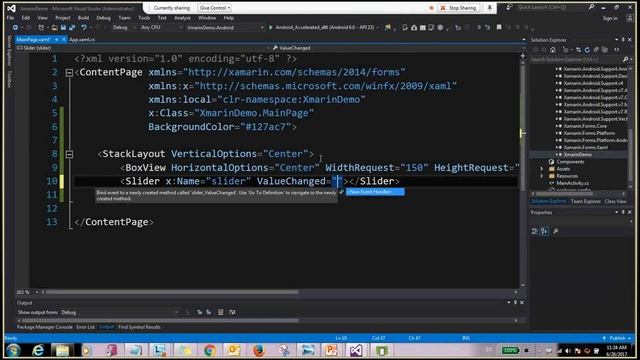The width and height of the screenshot is (640, 360).
Task: Open the editor zoom level dropdown
Action: (x=36, y=292)
